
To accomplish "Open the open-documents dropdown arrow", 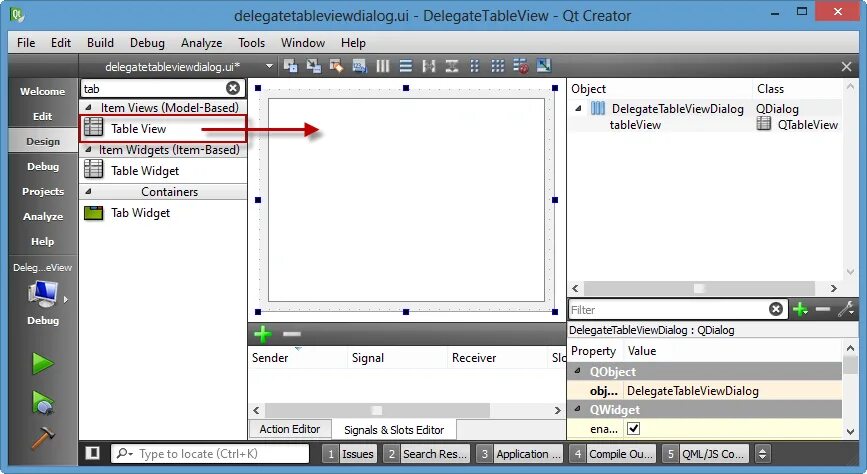I will pos(269,66).
